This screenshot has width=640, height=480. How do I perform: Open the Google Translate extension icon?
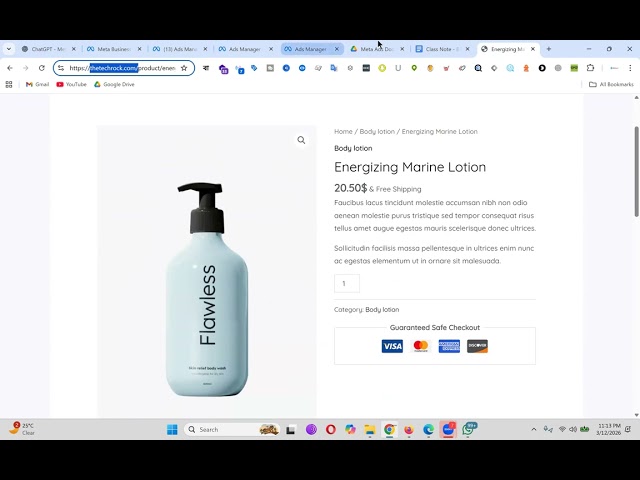click(334, 68)
